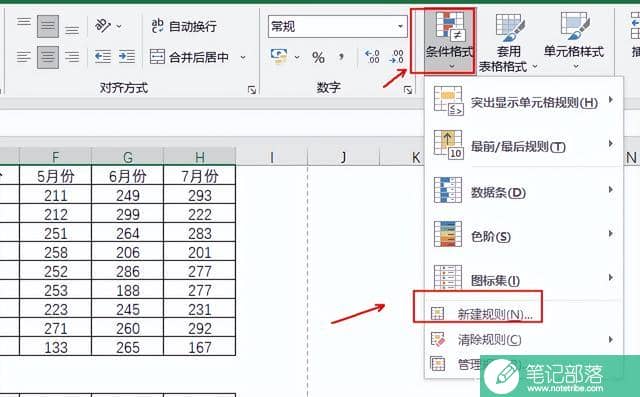Open 单元格样式 cell styles gallery
This screenshot has height=397, width=640.
(x=574, y=40)
